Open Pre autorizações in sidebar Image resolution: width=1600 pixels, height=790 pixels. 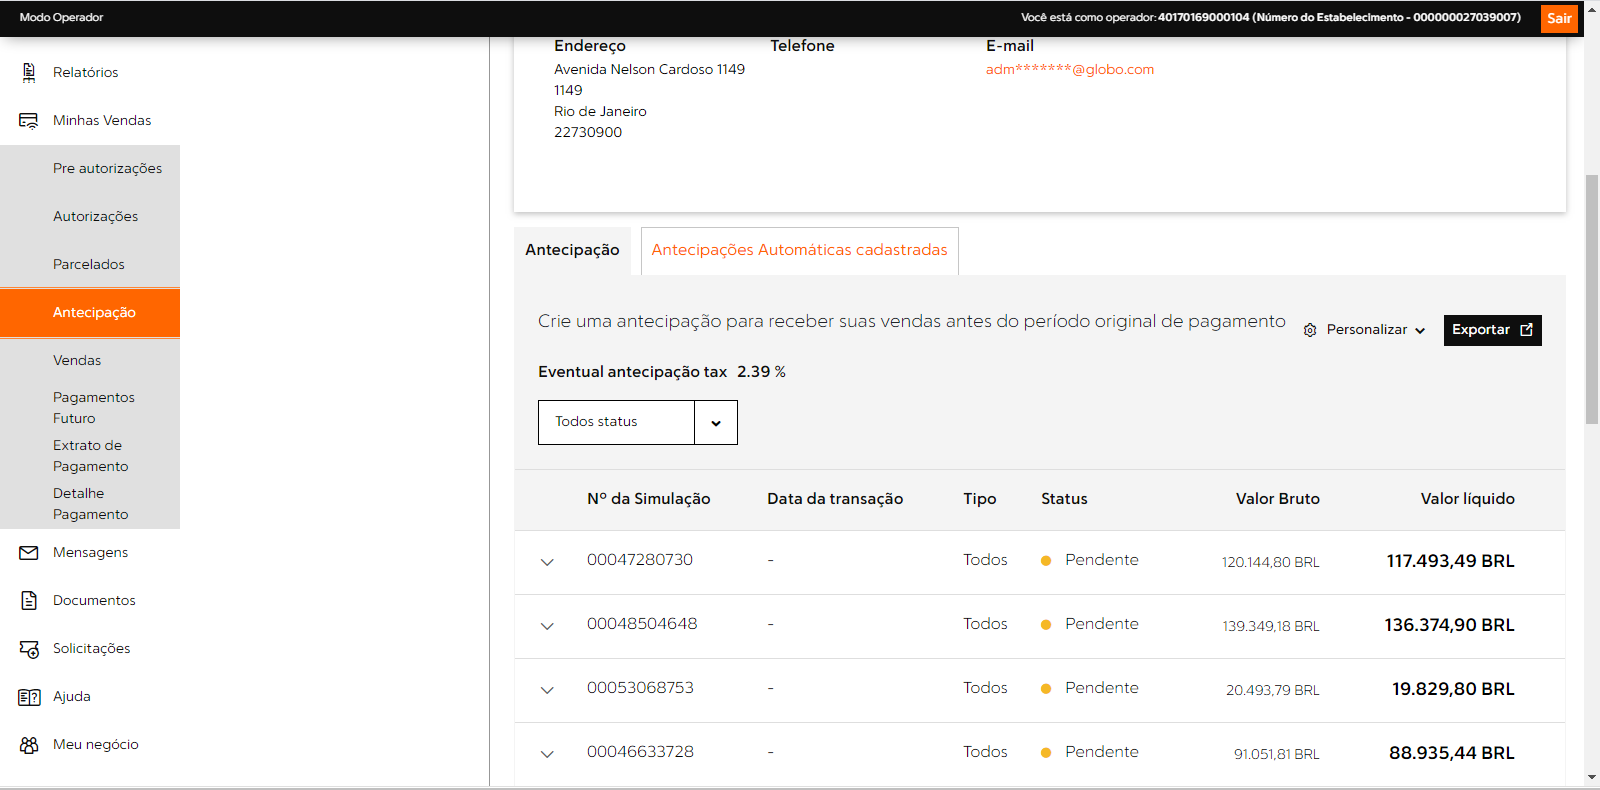coord(107,168)
